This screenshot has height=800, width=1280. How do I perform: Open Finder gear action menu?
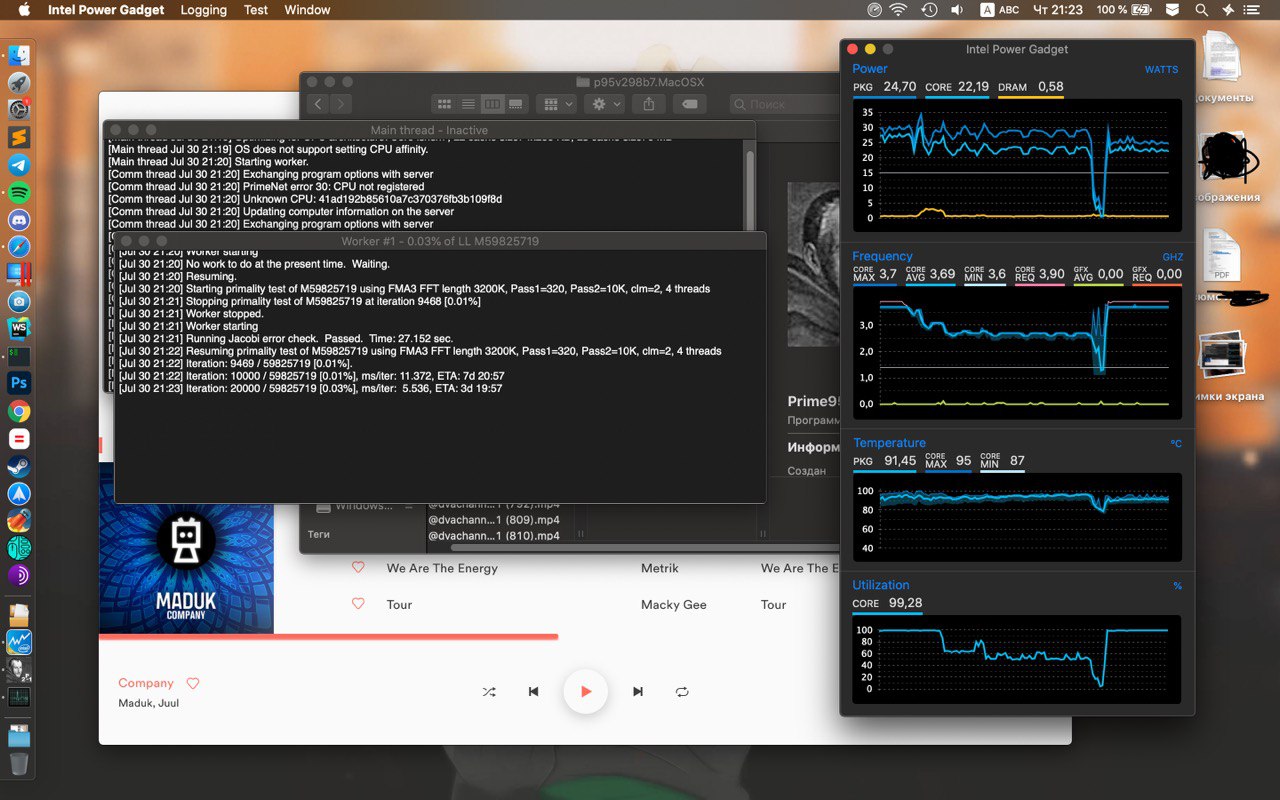pos(605,104)
